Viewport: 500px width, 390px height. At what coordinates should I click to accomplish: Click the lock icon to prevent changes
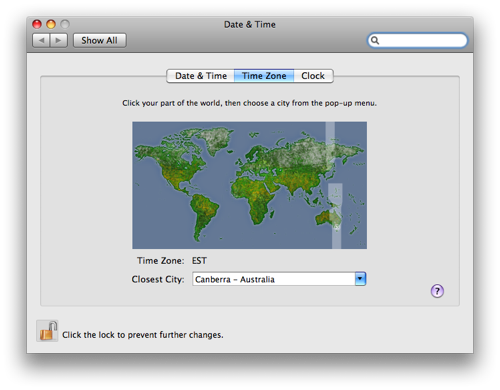[47, 331]
